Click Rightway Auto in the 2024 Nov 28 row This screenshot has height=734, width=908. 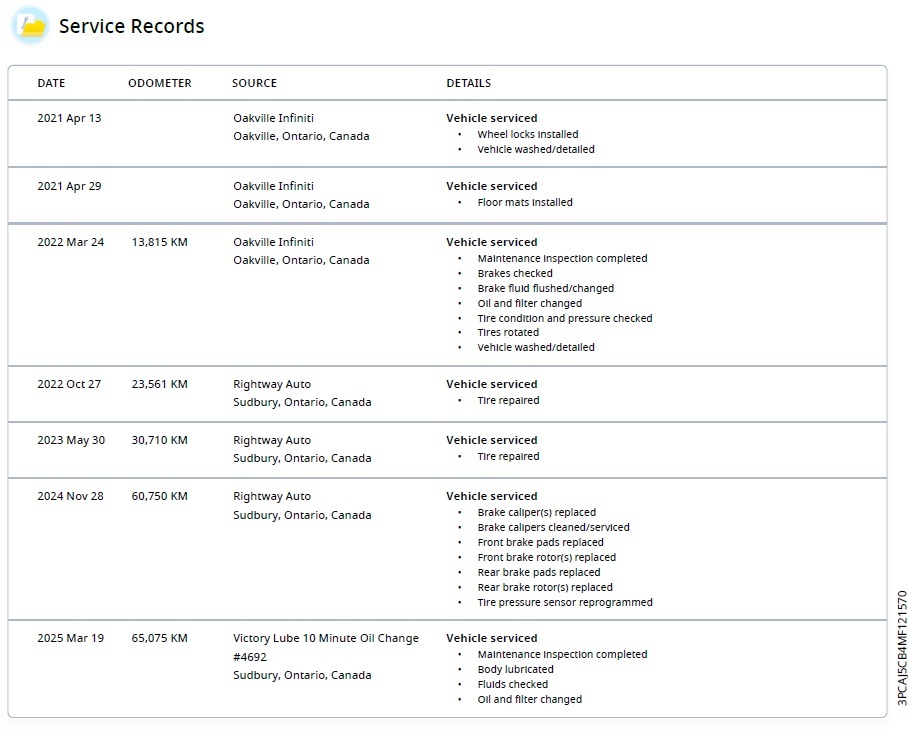pos(272,496)
